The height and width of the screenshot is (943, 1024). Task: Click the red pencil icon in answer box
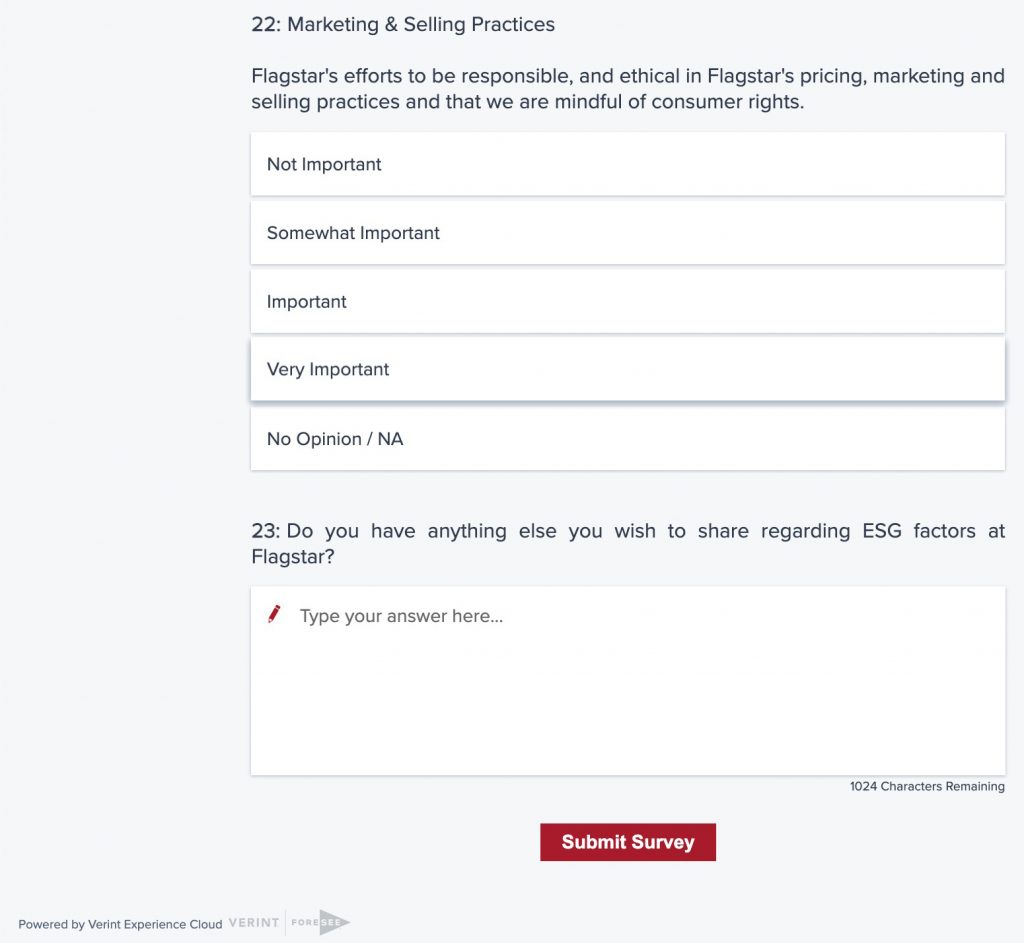tap(274, 614)
